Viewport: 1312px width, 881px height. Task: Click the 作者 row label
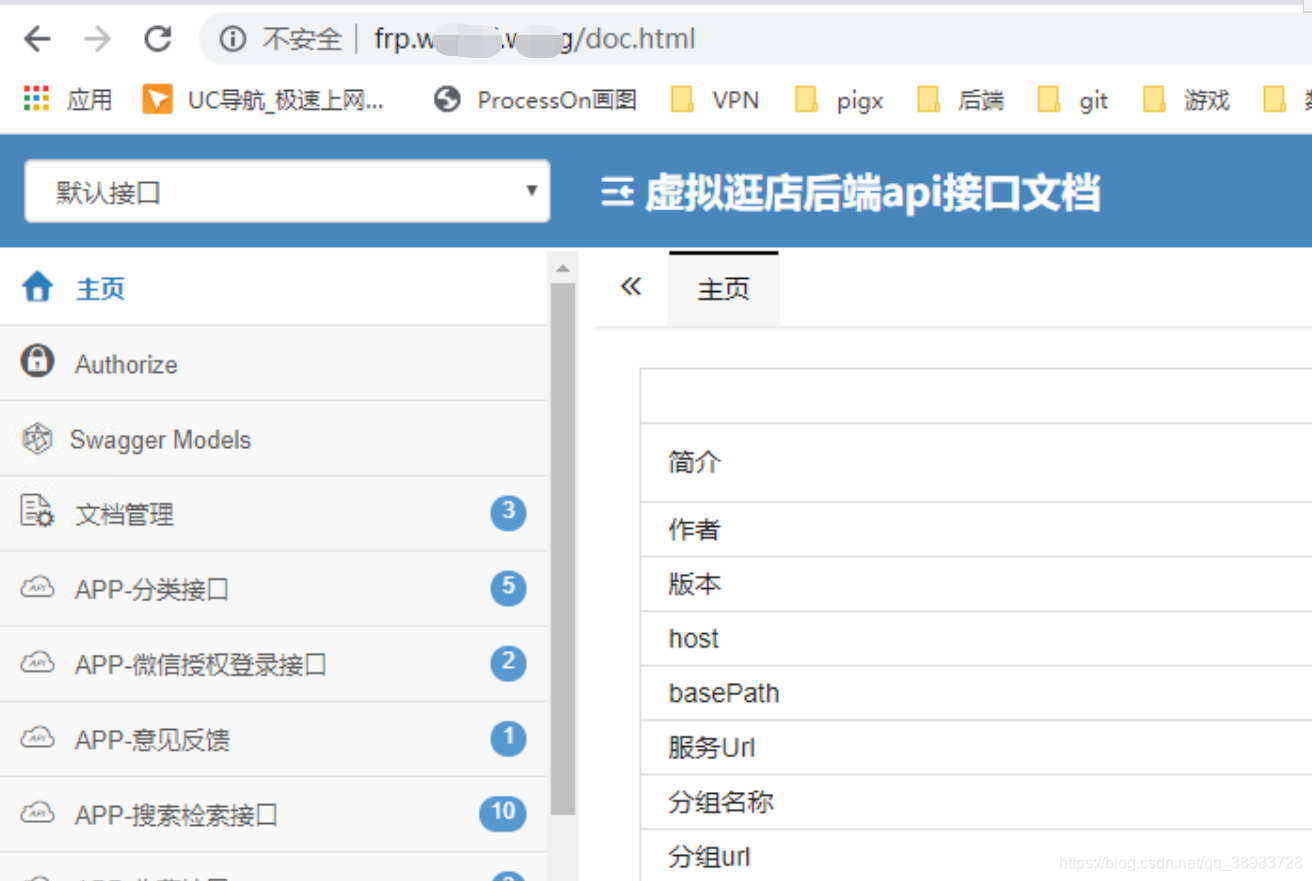point(694,530)
